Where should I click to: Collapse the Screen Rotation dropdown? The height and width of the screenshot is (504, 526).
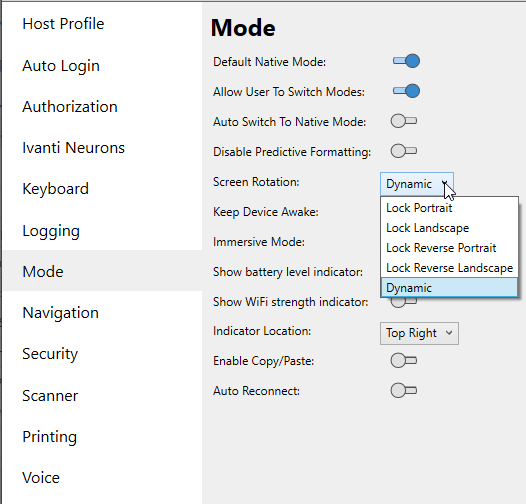(417, 184)
